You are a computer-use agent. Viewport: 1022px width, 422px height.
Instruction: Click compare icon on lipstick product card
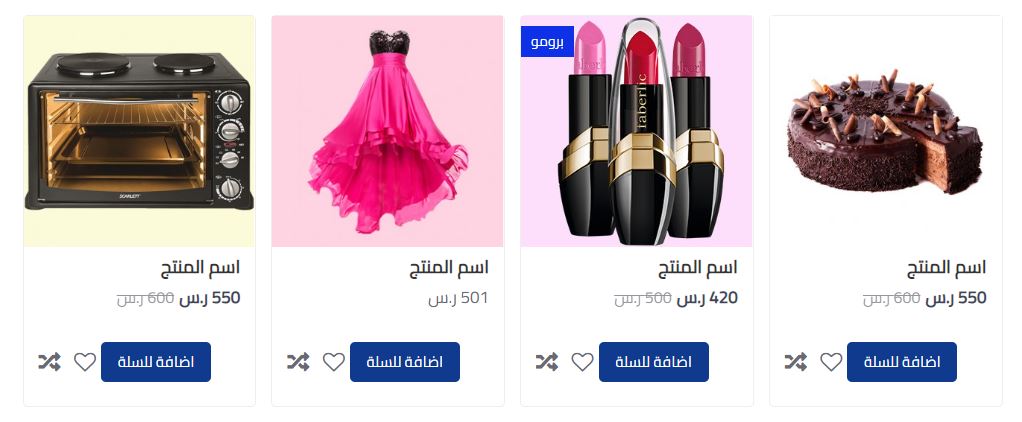(x=547, y=362)
